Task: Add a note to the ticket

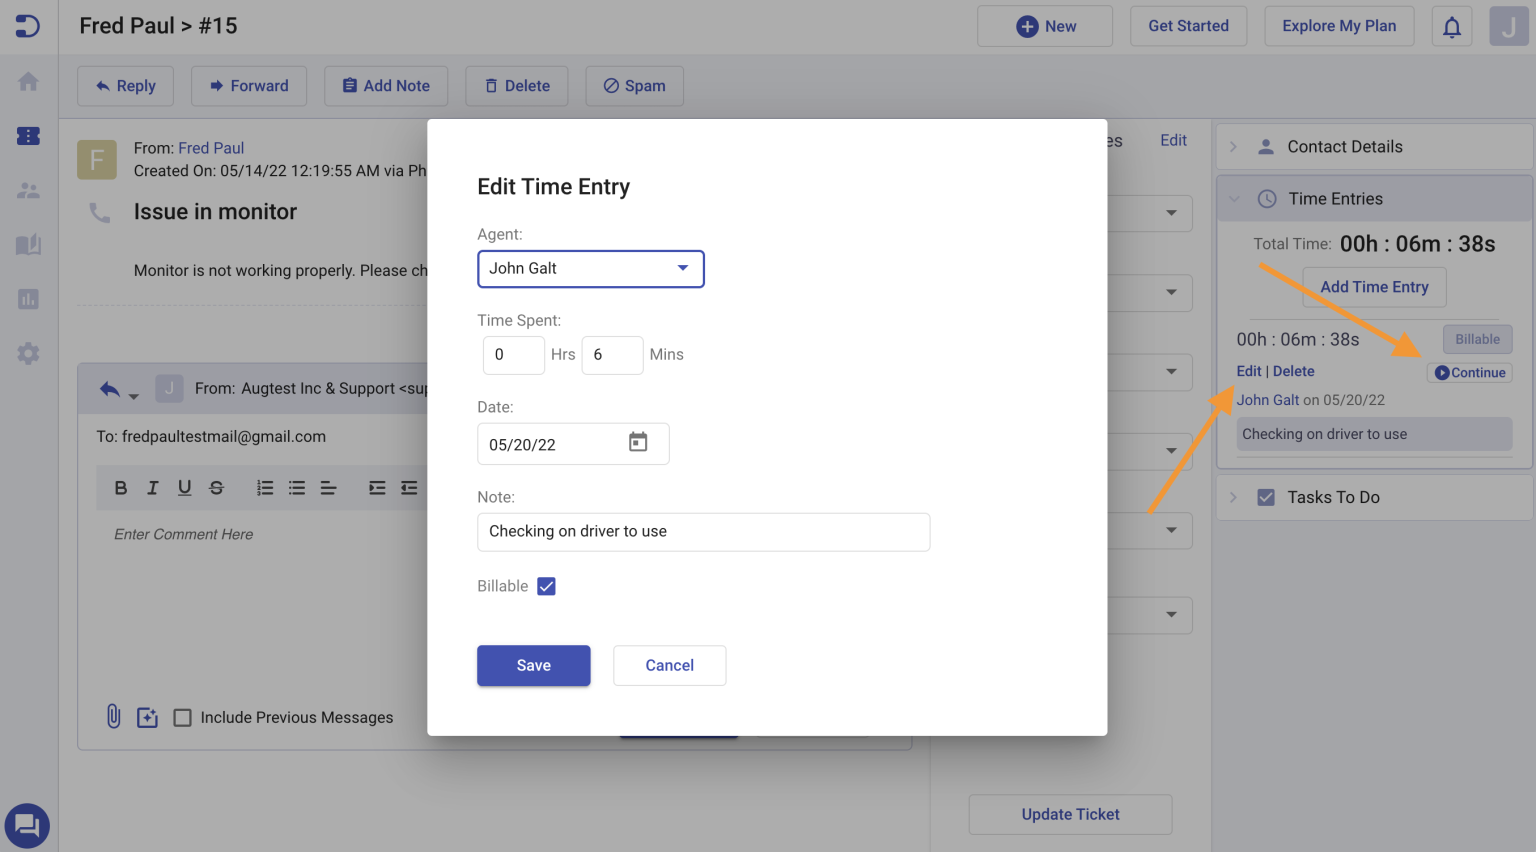Action: point(386,86)
